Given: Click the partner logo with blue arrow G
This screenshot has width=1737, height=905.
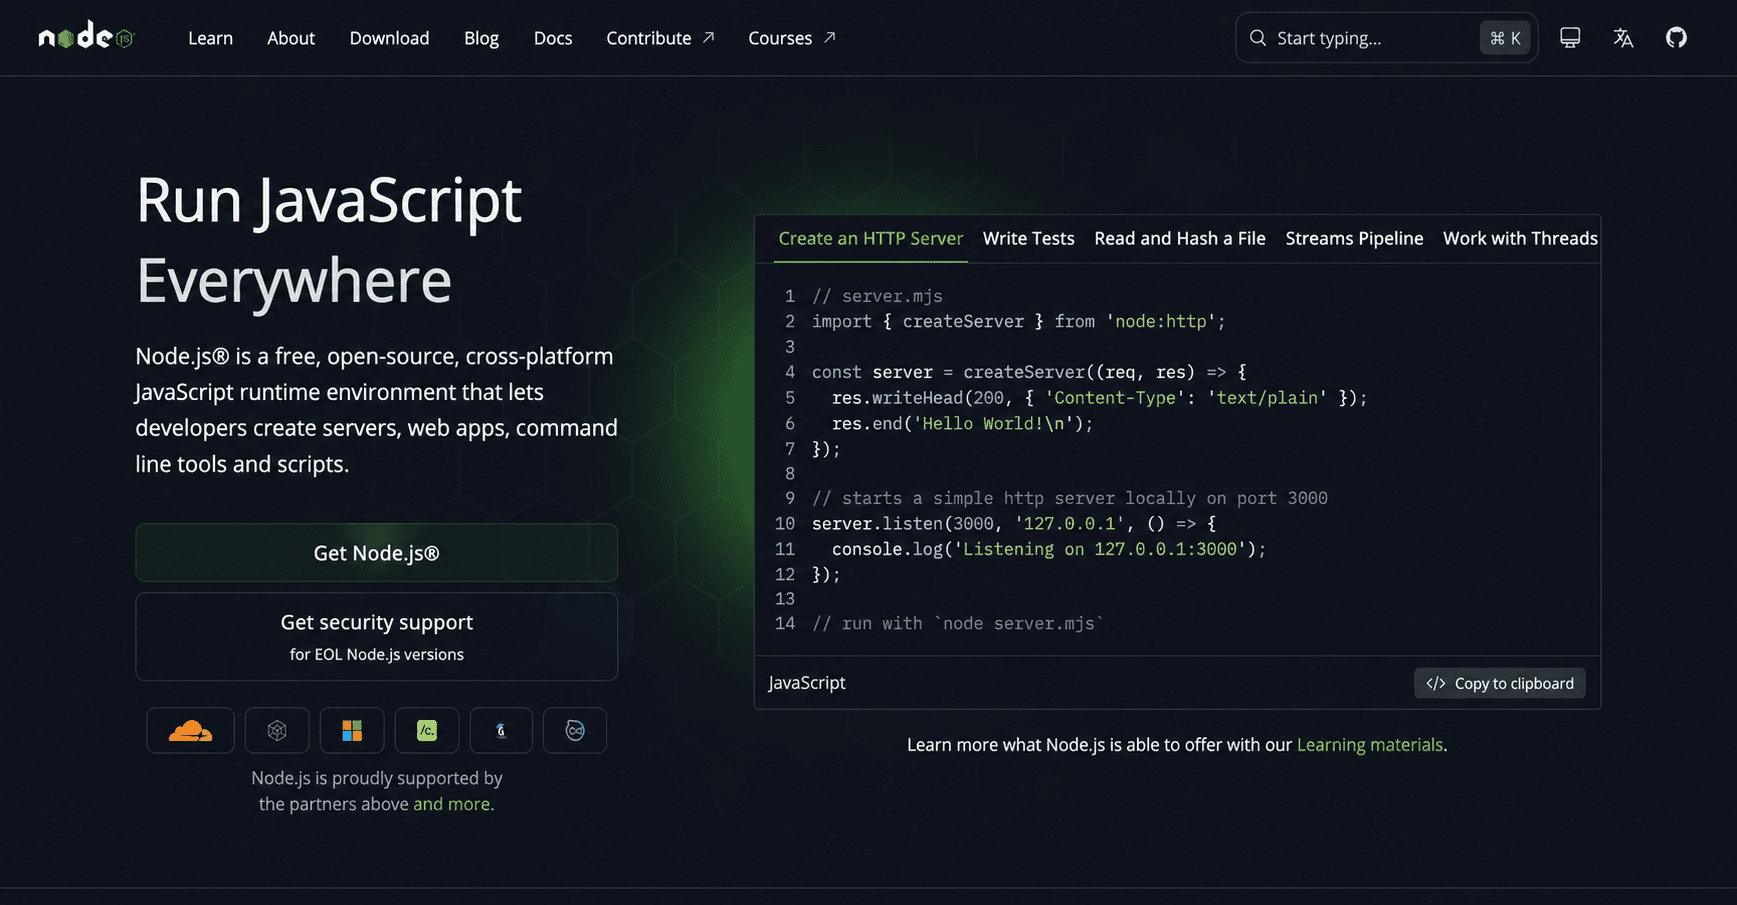Looking at the screenshot, I should point(501,730).
